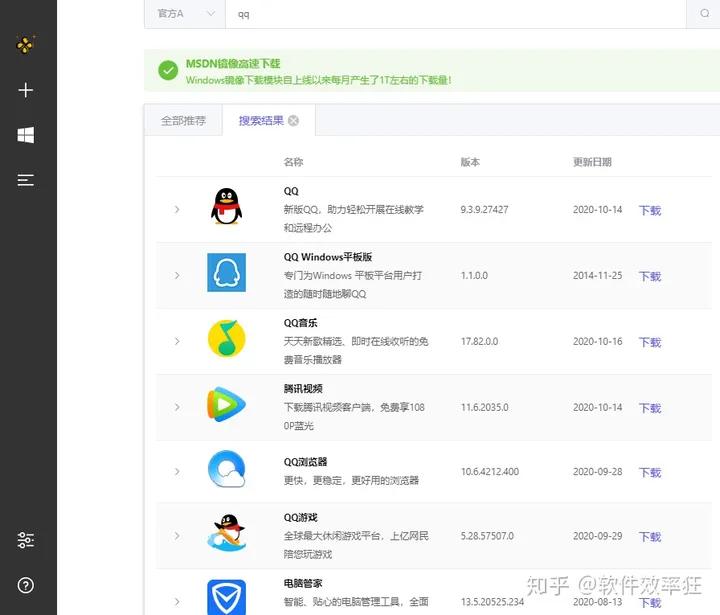This screenshot has height=615, width=720.
Task: Download QQ游戏
Action: point(650,536)
